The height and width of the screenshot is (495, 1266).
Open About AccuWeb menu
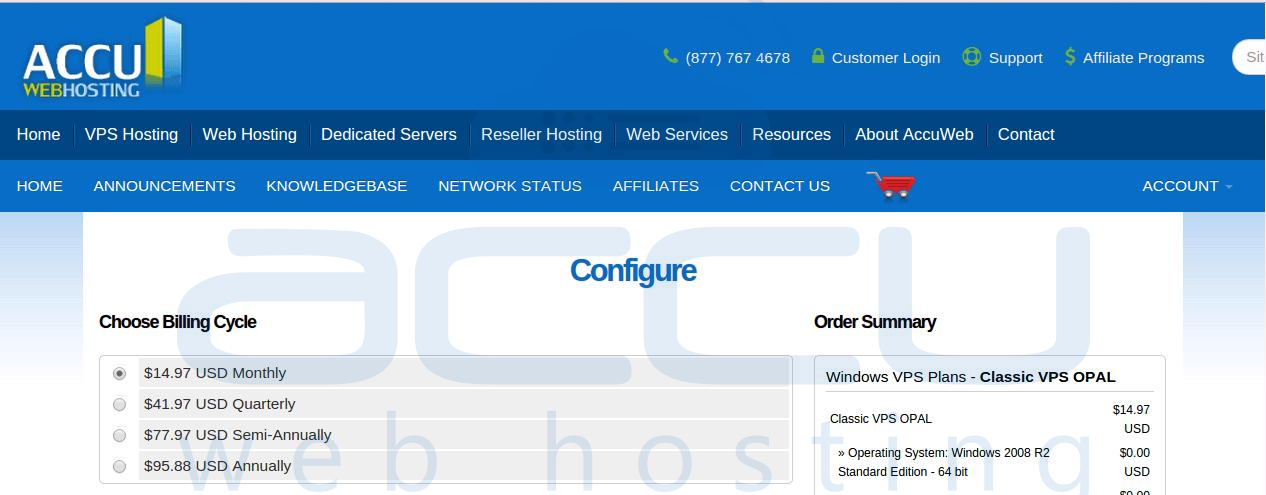click(914, 134)
